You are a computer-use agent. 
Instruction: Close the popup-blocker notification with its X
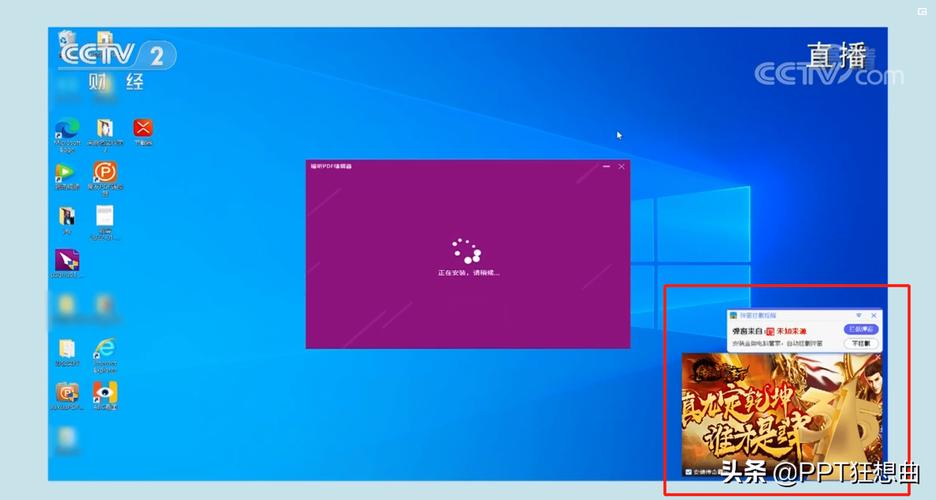click(x=874, y=315)
